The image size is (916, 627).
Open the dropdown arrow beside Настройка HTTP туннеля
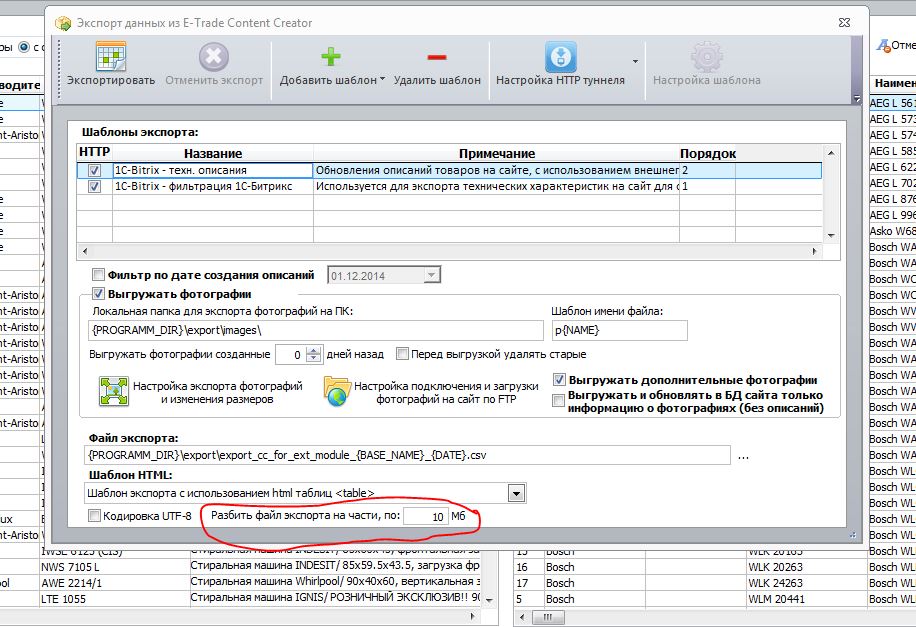pyautogui.click(x=635, y=61)
